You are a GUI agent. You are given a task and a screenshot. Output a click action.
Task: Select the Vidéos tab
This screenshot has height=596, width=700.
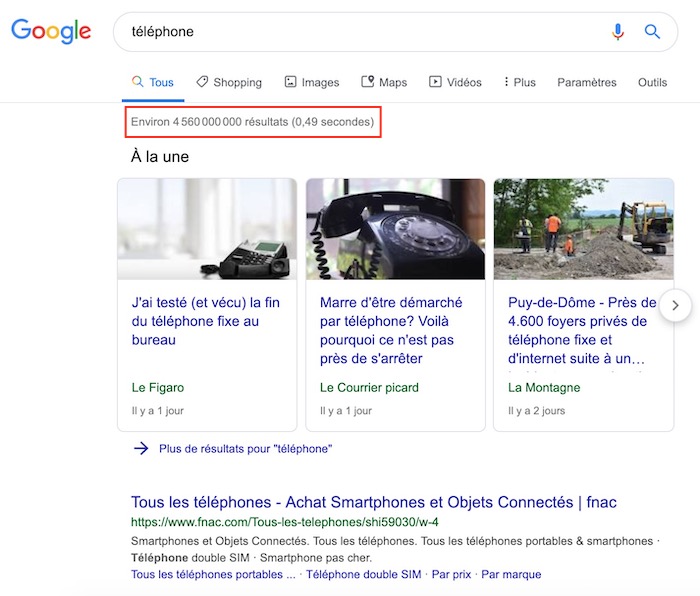(x=455, y=82)
